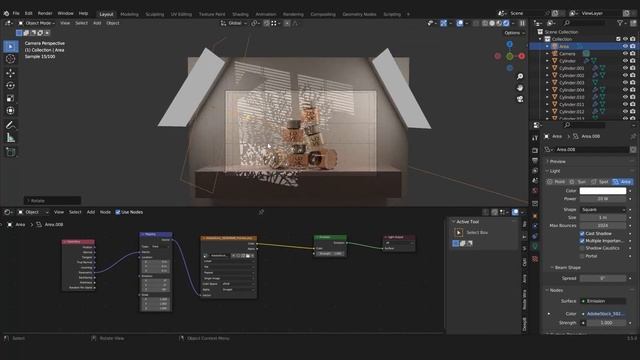Screen dimensions: 640x360
Task: Click the red X axis gizmo circle
Action: tap(522, 56)
